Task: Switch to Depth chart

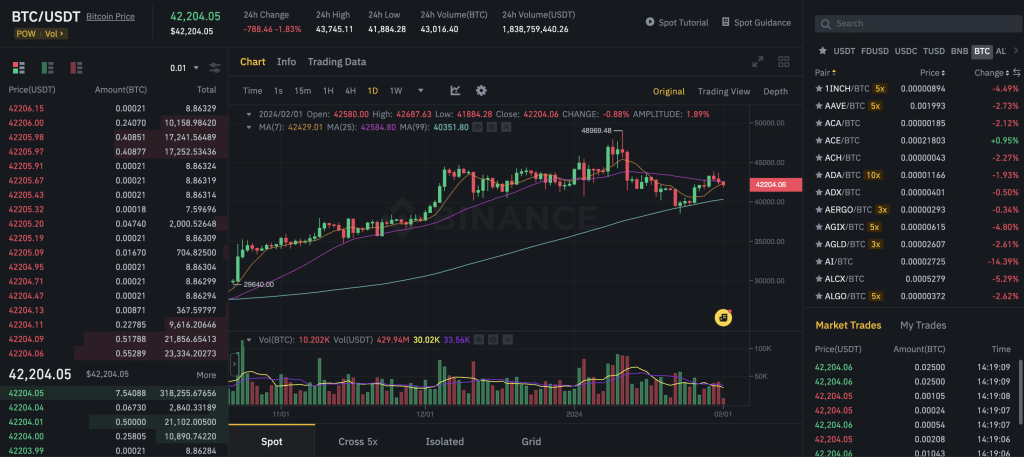Action: coord(775,91)
